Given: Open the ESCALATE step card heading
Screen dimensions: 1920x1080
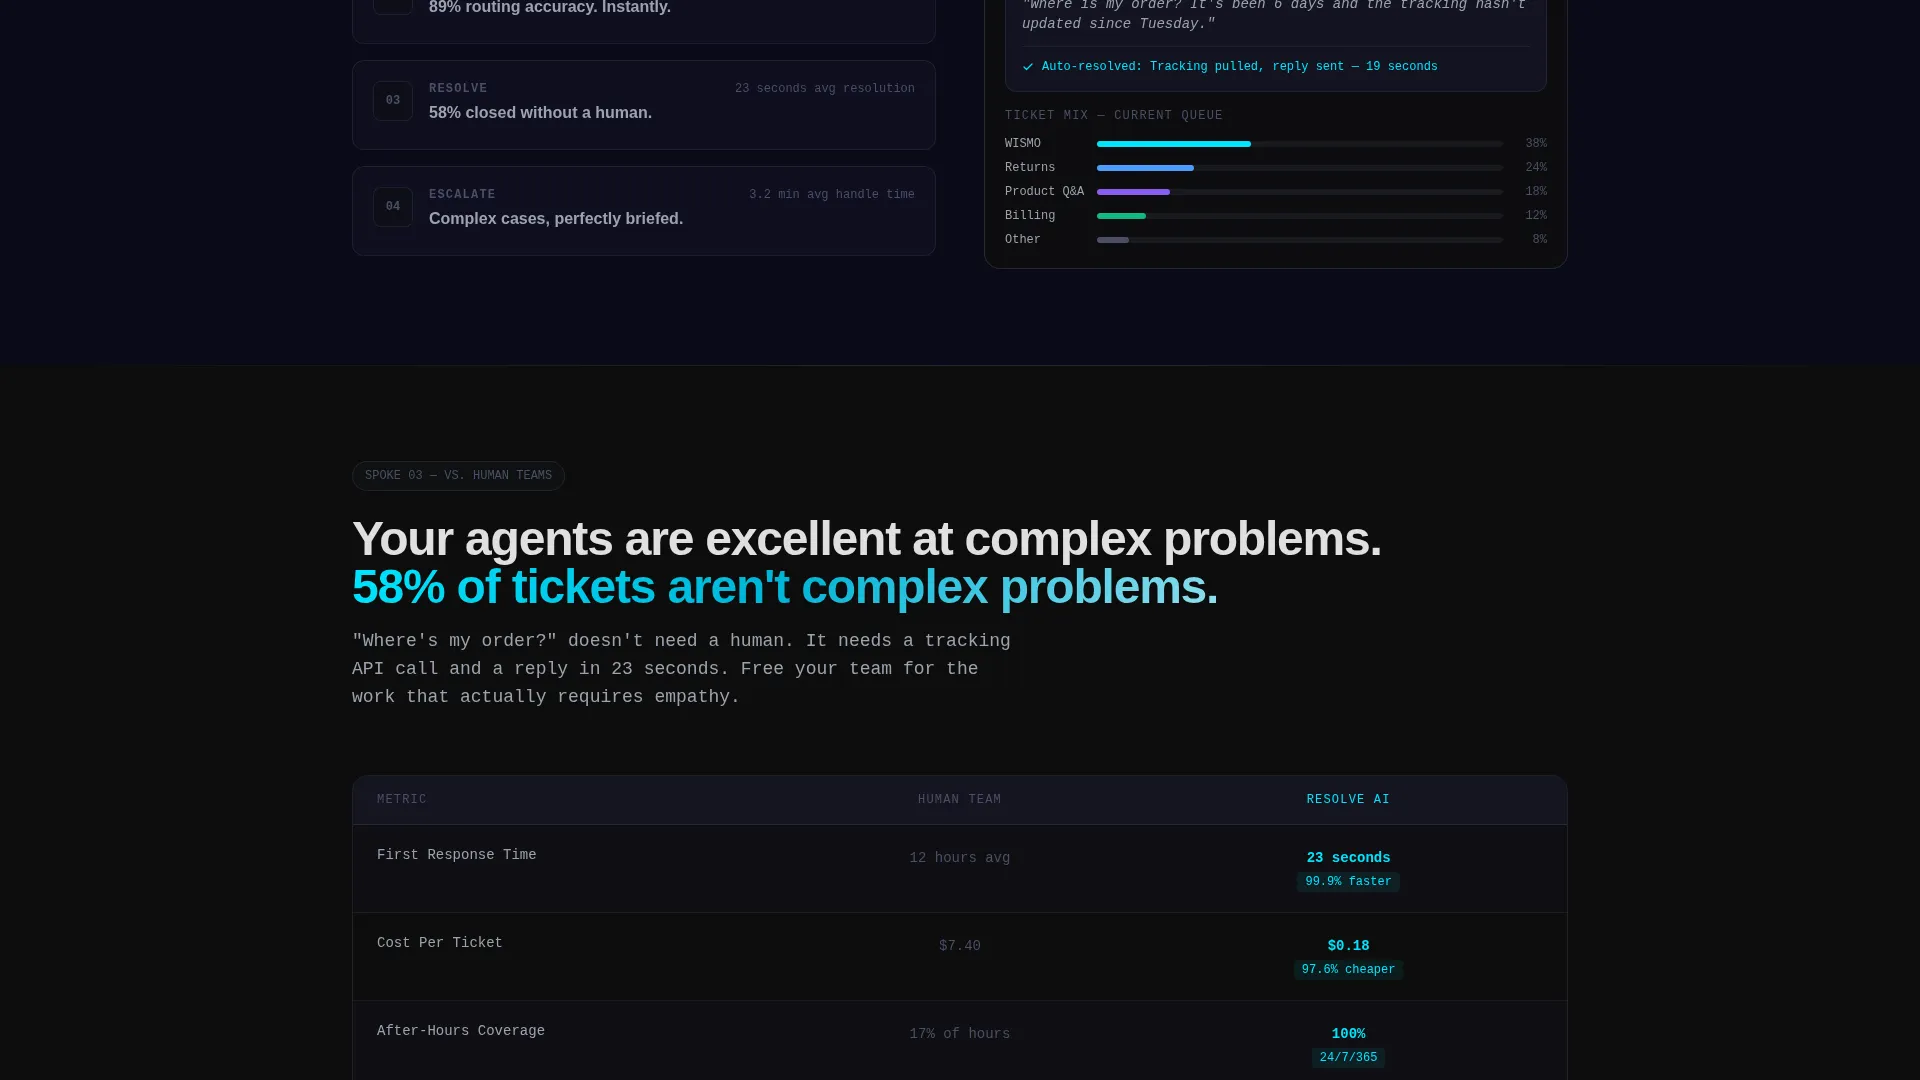Looking at the screenshot, I should click(x=462, y=195).
